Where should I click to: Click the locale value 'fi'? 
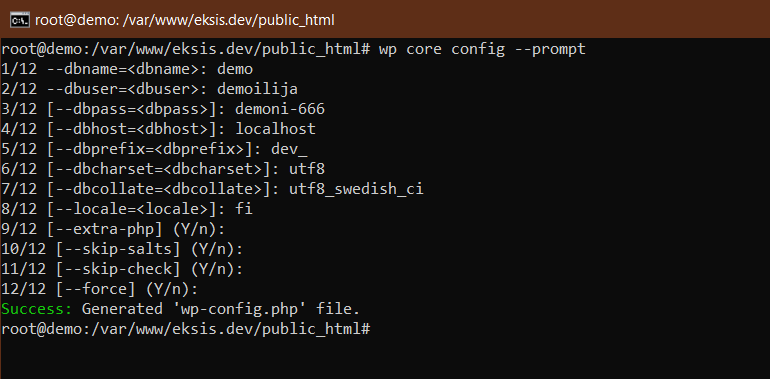click(x=244, y=209)
